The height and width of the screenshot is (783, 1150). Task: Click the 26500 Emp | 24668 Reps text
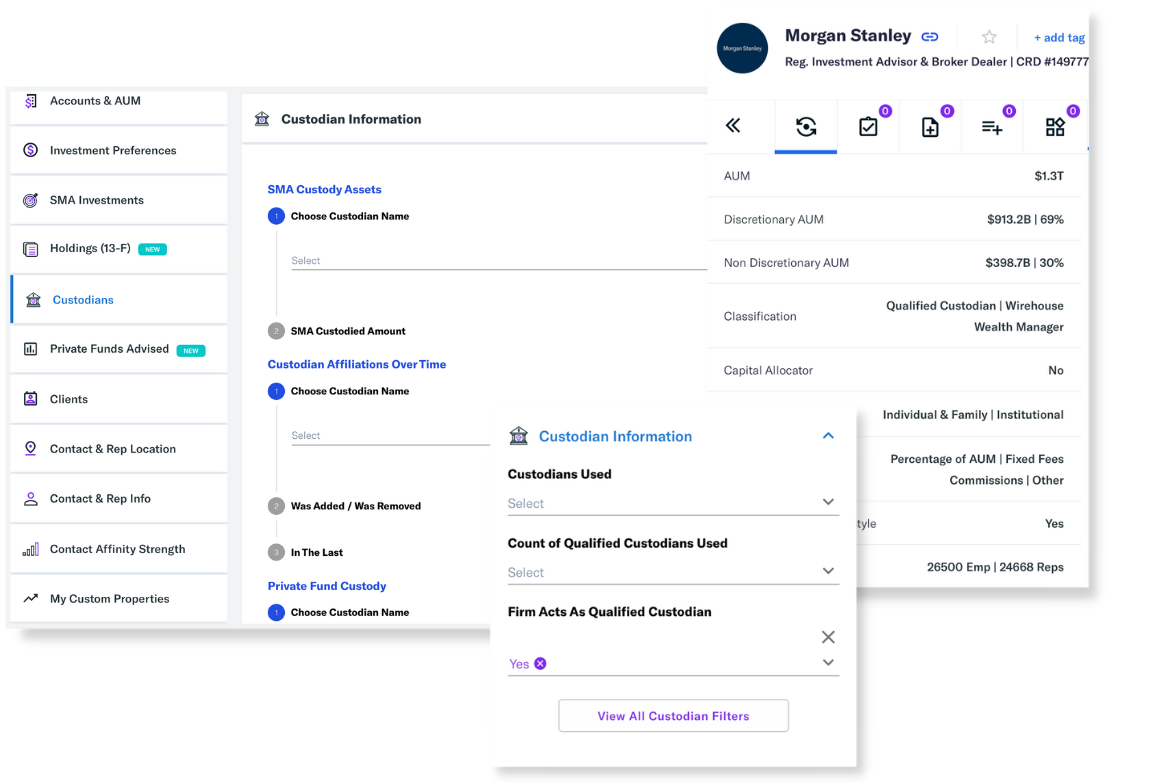[995, 567]
